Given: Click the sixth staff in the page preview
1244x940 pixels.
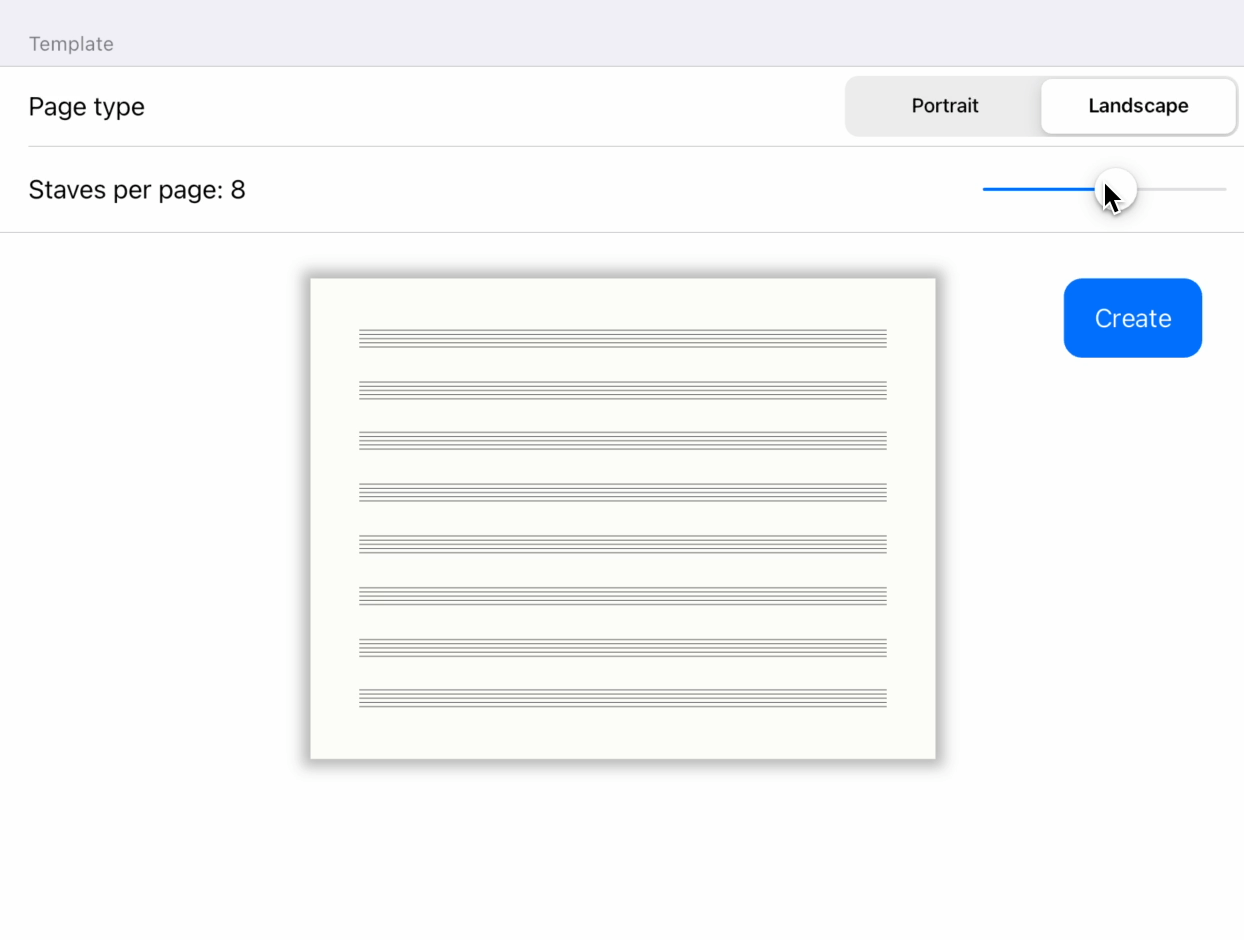Looking at the screenshot, I should click(x=622, y=596).
